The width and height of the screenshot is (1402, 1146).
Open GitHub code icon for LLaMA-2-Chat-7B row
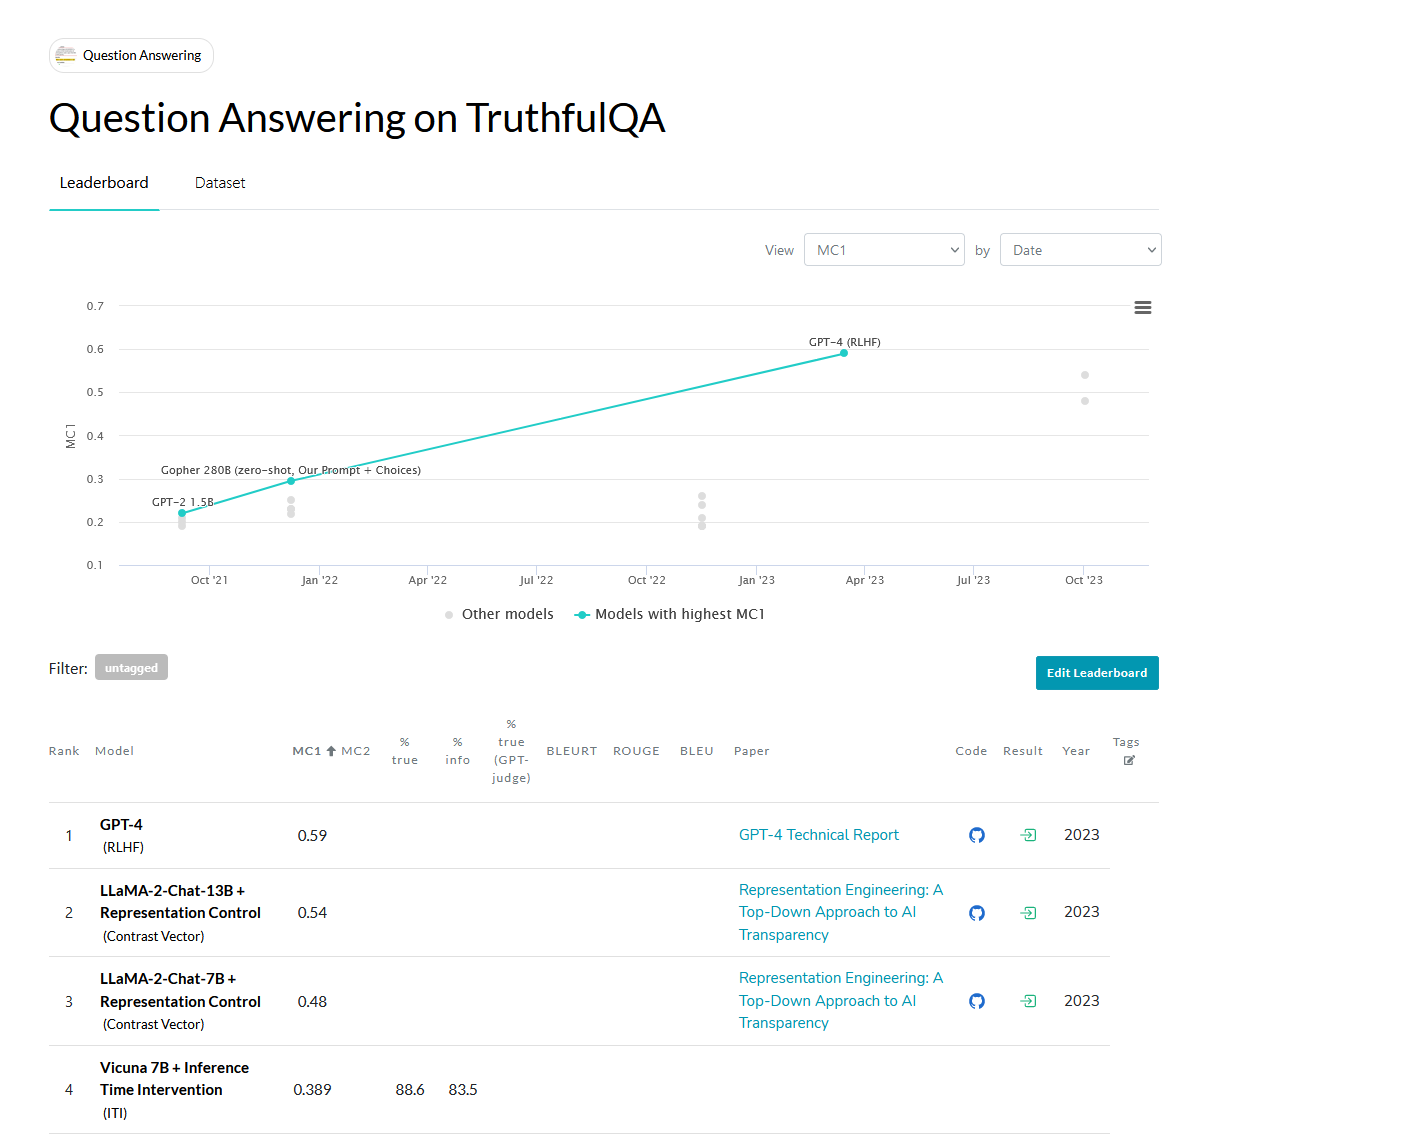(x=977, y=1001)
